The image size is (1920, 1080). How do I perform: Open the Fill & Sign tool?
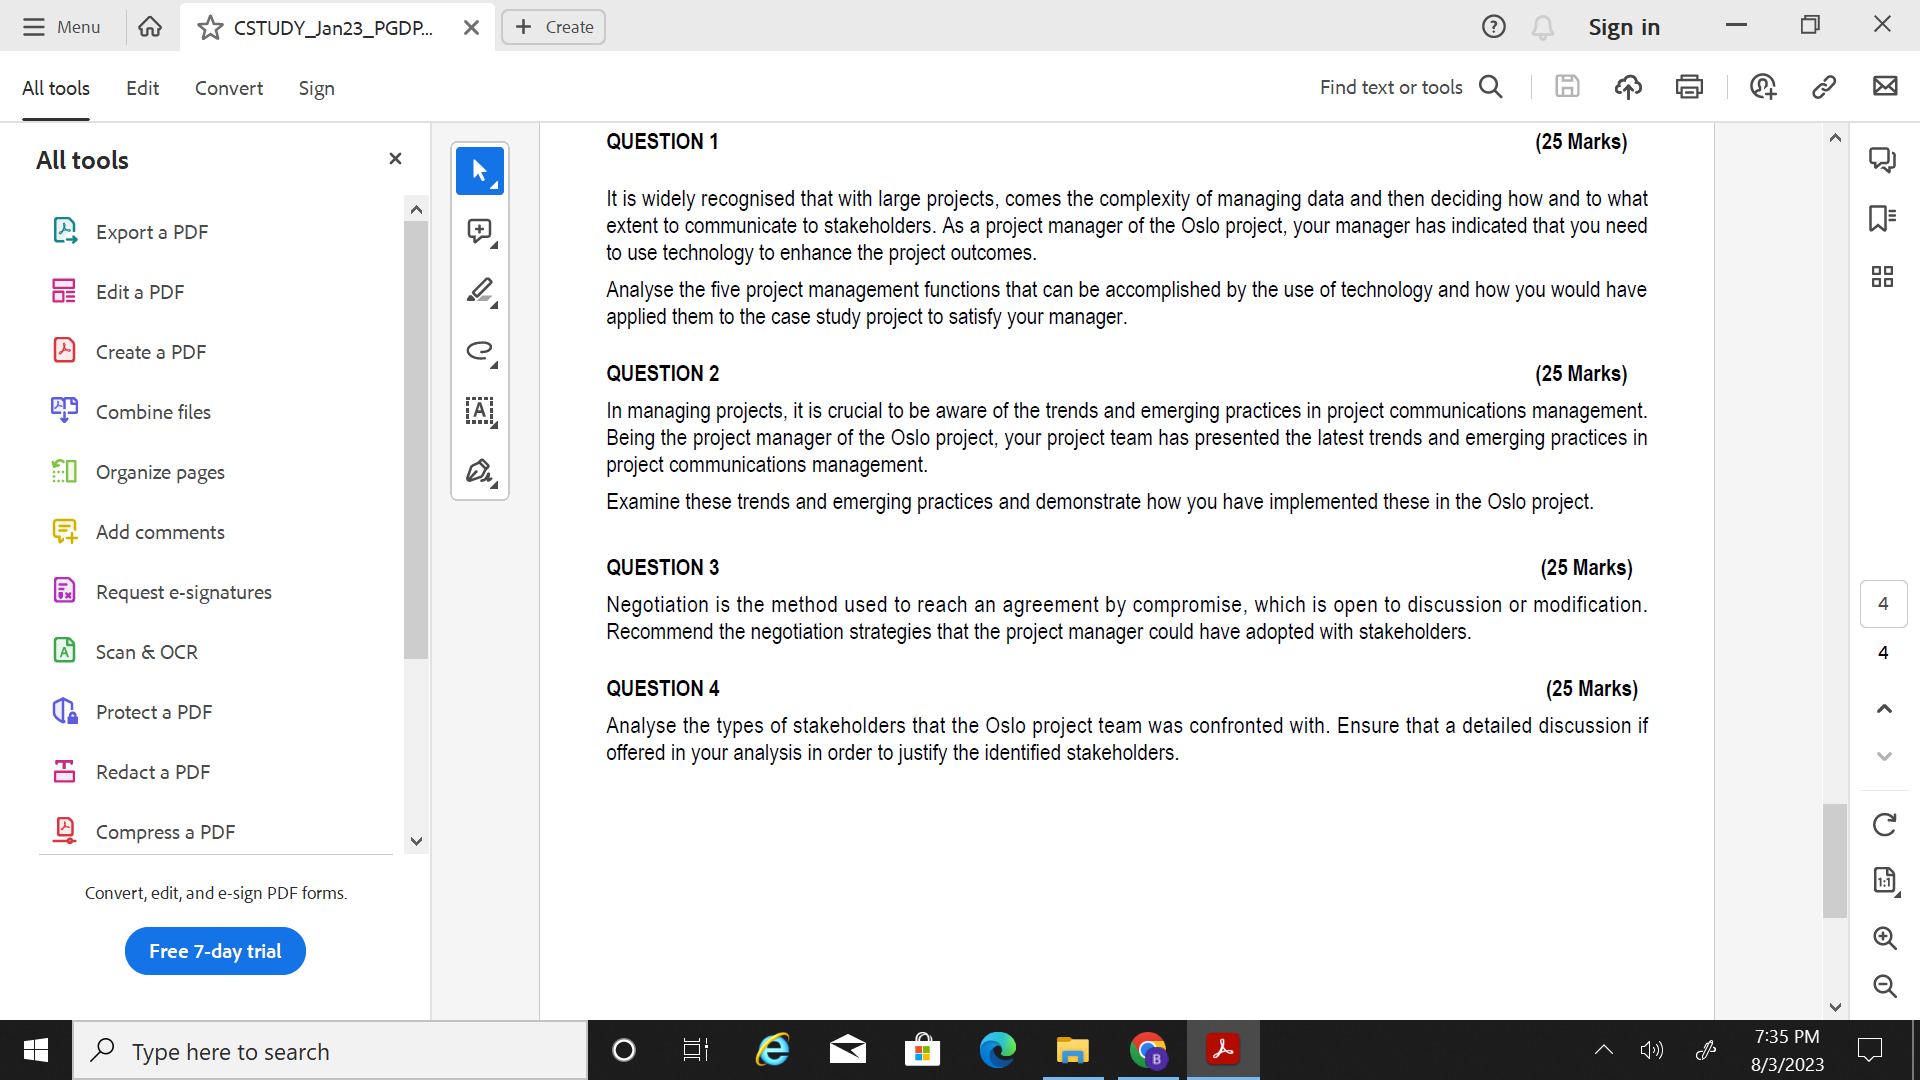(x=480, y=471)
